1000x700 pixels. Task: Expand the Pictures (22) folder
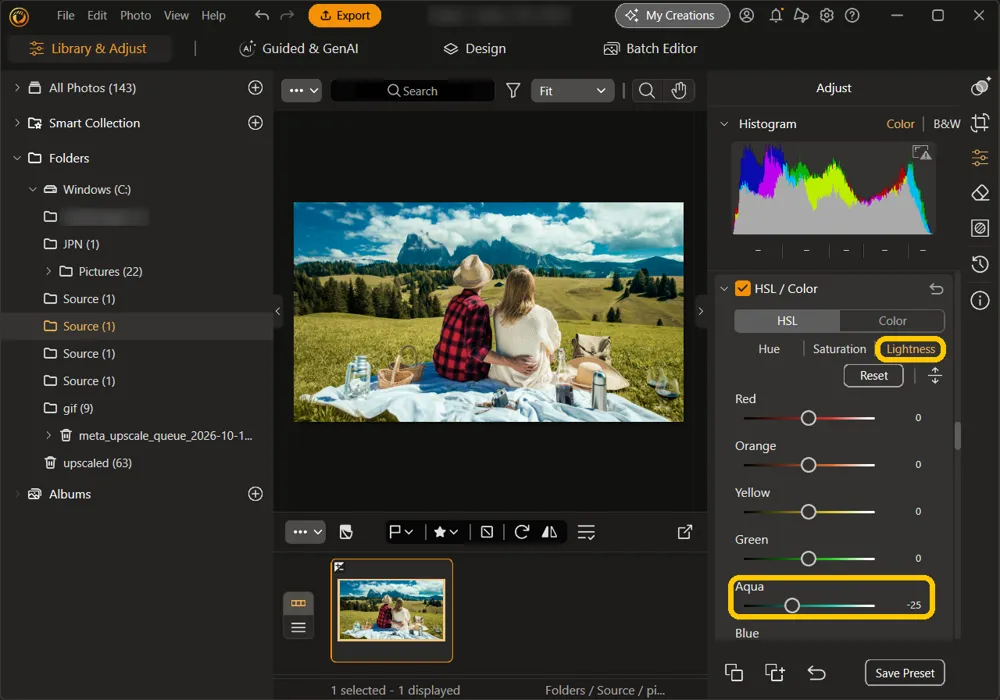tap(48, 271)
